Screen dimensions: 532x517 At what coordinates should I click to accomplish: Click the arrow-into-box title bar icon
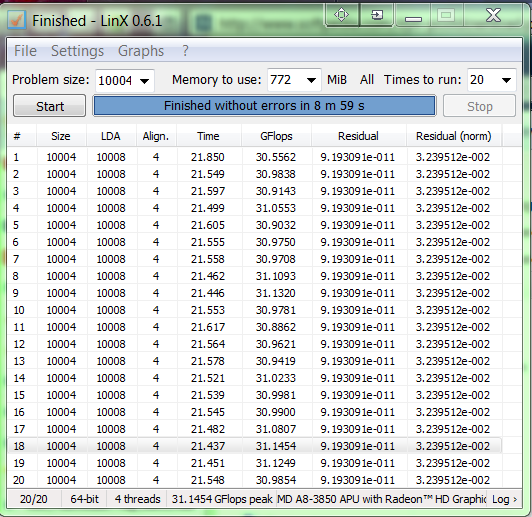(377, 15)
